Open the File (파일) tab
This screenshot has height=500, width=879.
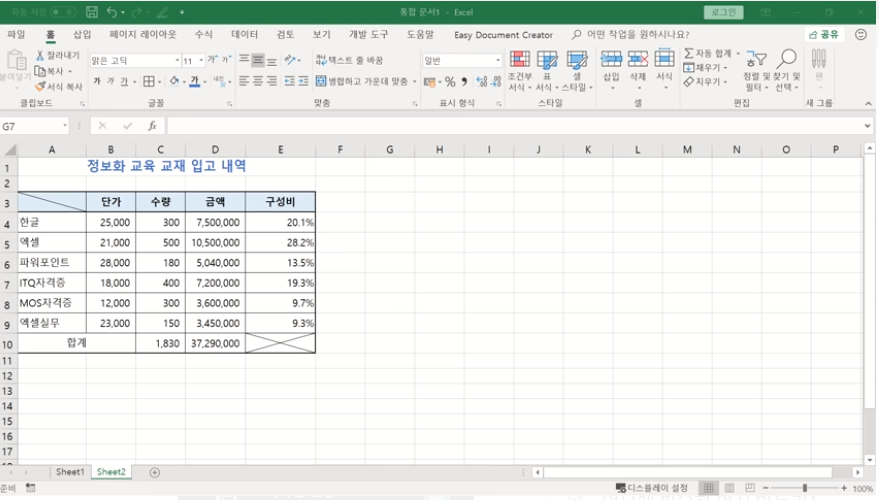pos(16,34)
